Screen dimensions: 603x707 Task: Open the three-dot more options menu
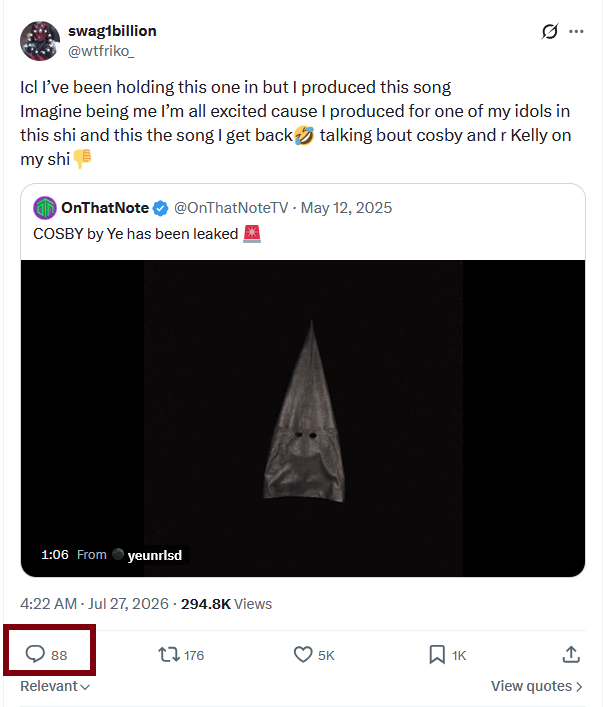pyautogui.click(x=576, y=32)
